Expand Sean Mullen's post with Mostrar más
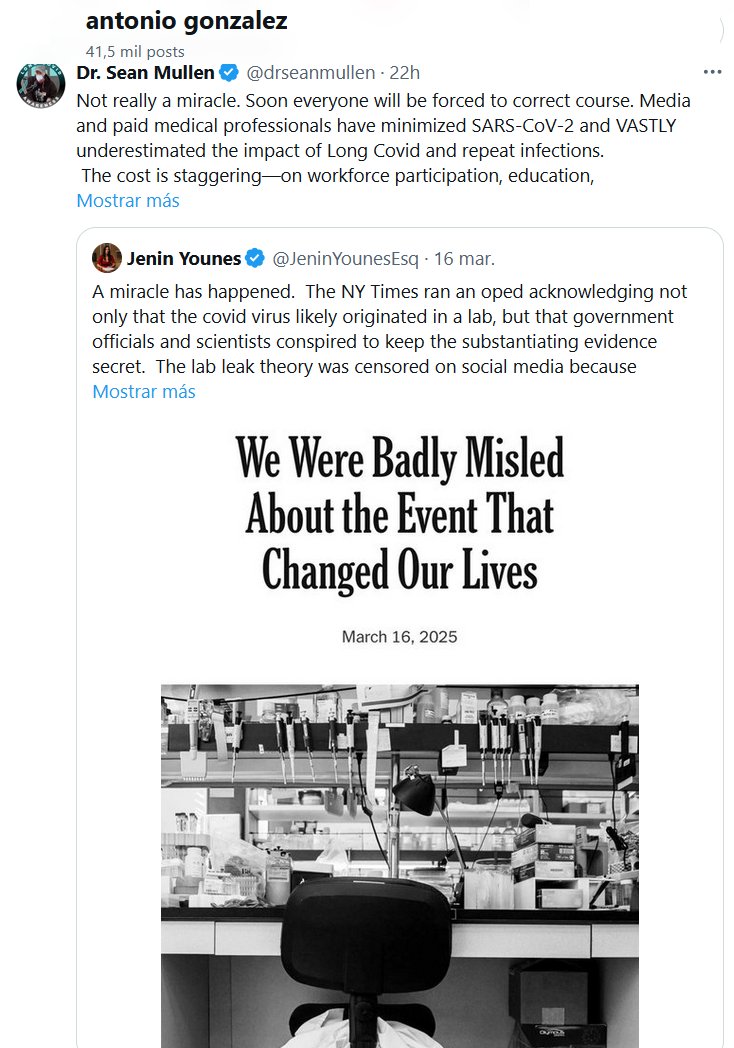The height and width of the screenshot is (1048, 734). (128, 200)
